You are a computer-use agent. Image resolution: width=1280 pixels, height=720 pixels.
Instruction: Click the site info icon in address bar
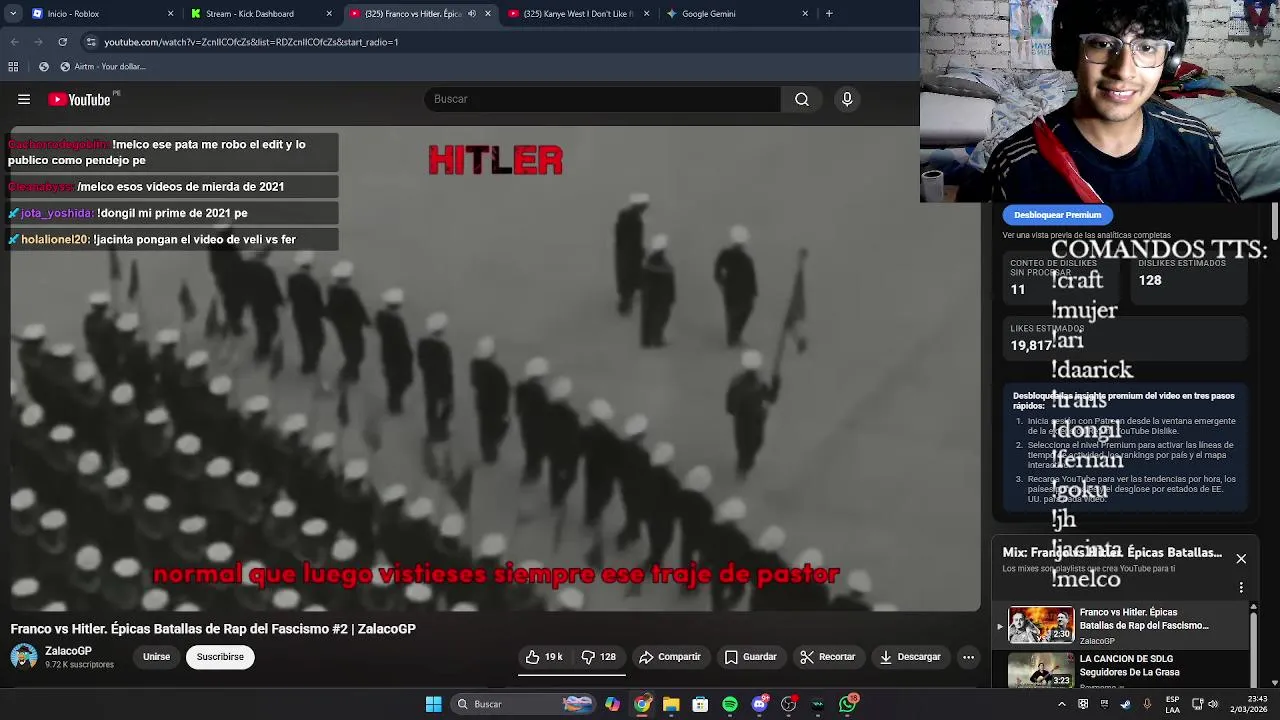(x=91, y=42)
